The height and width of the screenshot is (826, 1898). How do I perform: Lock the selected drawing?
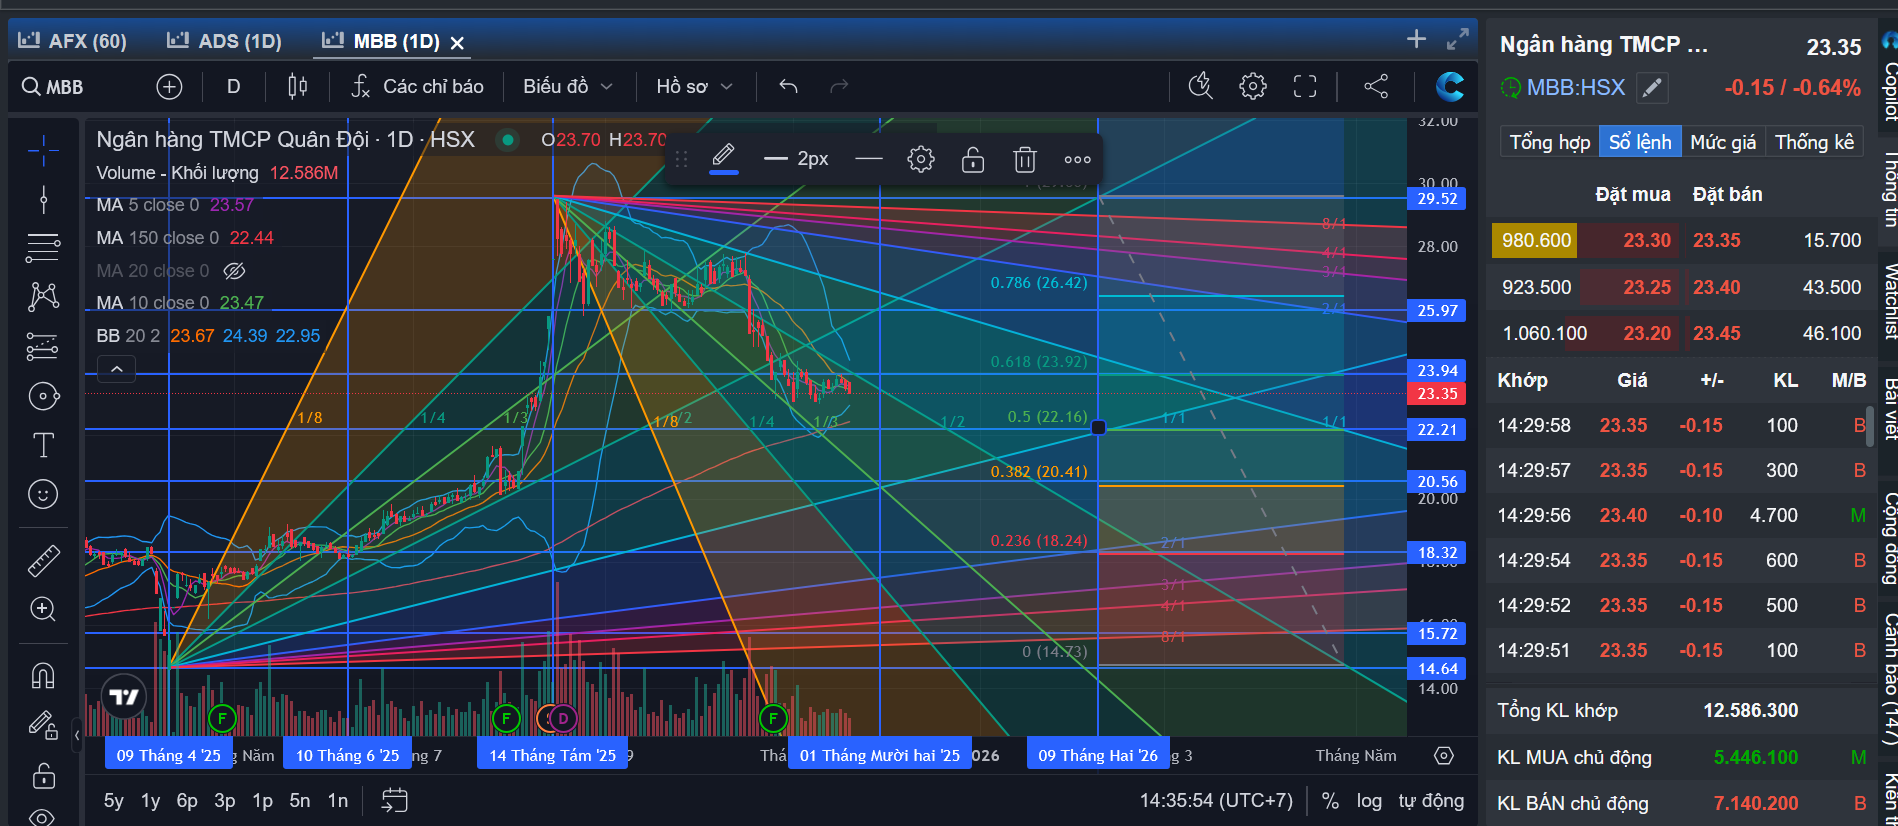(973, 159)
